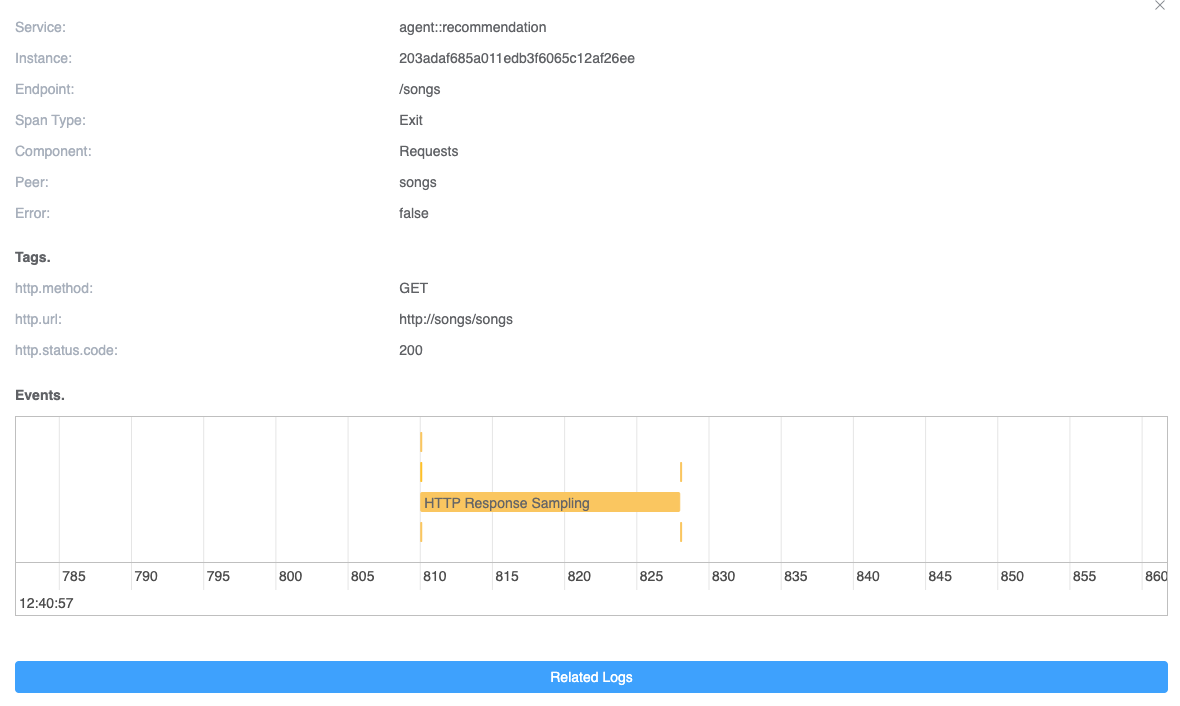This screenshot has width=1180, height=706.
Task: Click the agent::recommendation service value
Action: tap(472, 27)
